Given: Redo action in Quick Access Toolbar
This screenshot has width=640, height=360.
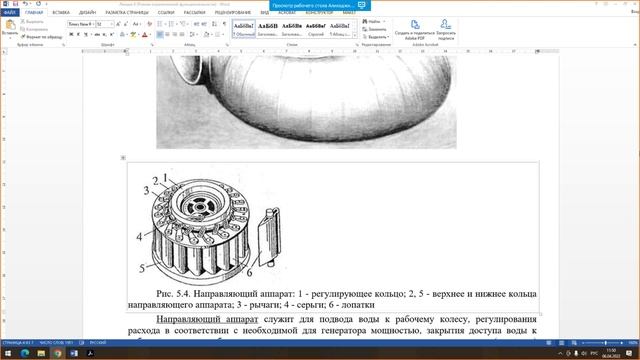Looking at the screenshot, I should click(x=38, y=4).
